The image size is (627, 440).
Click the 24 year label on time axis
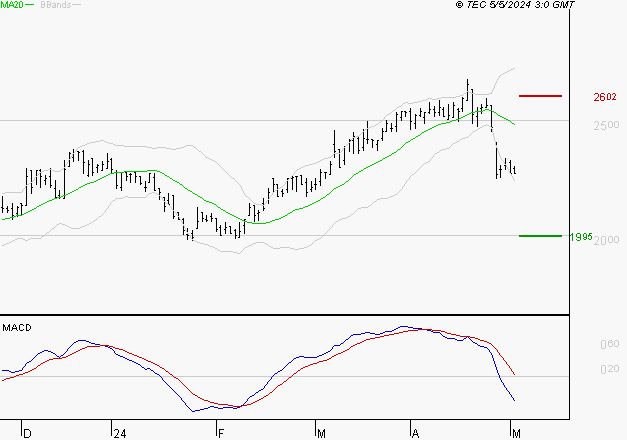tap(120, 434)
